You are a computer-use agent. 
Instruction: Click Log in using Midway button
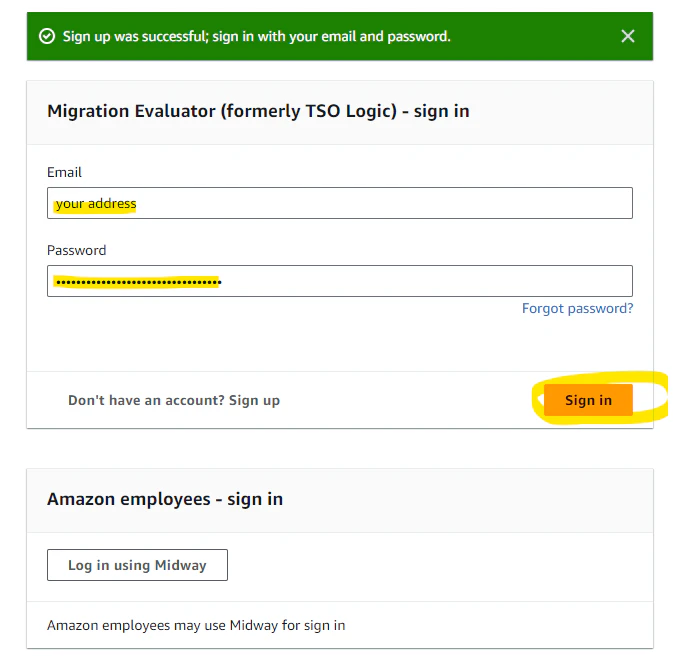(x=137, y=565)
